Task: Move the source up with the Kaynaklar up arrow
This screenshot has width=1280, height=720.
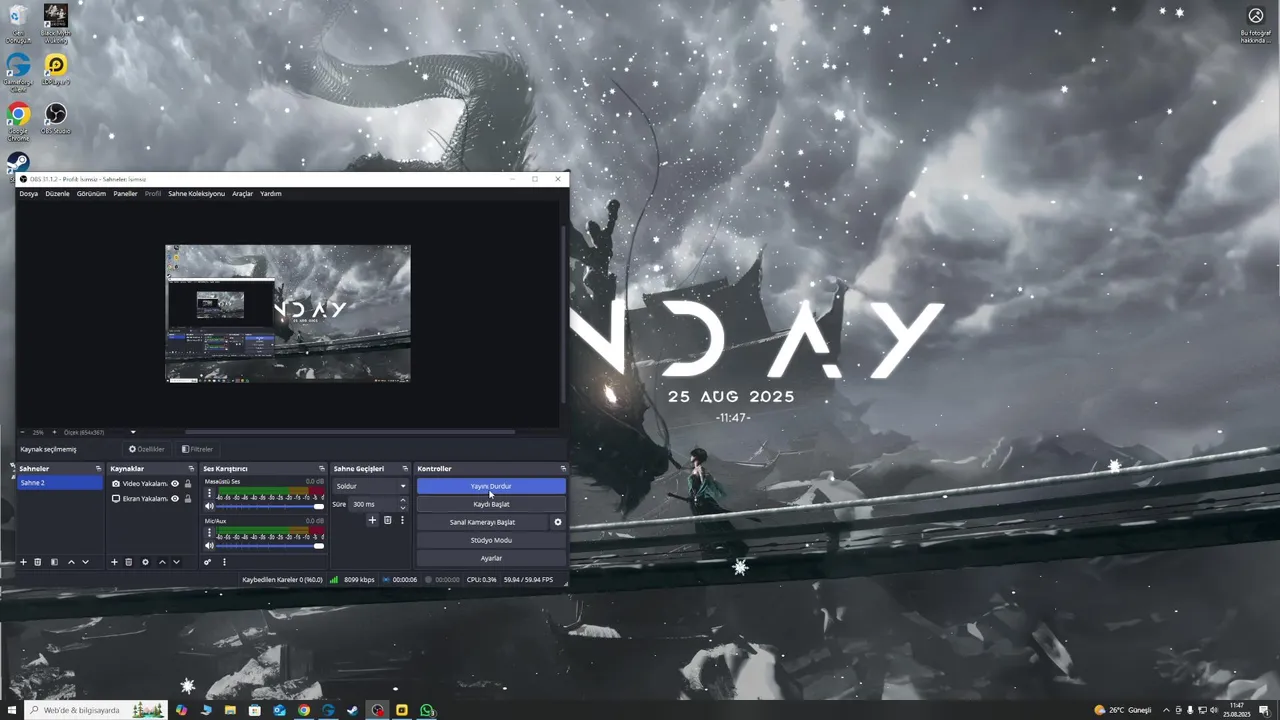Action: 162,562
